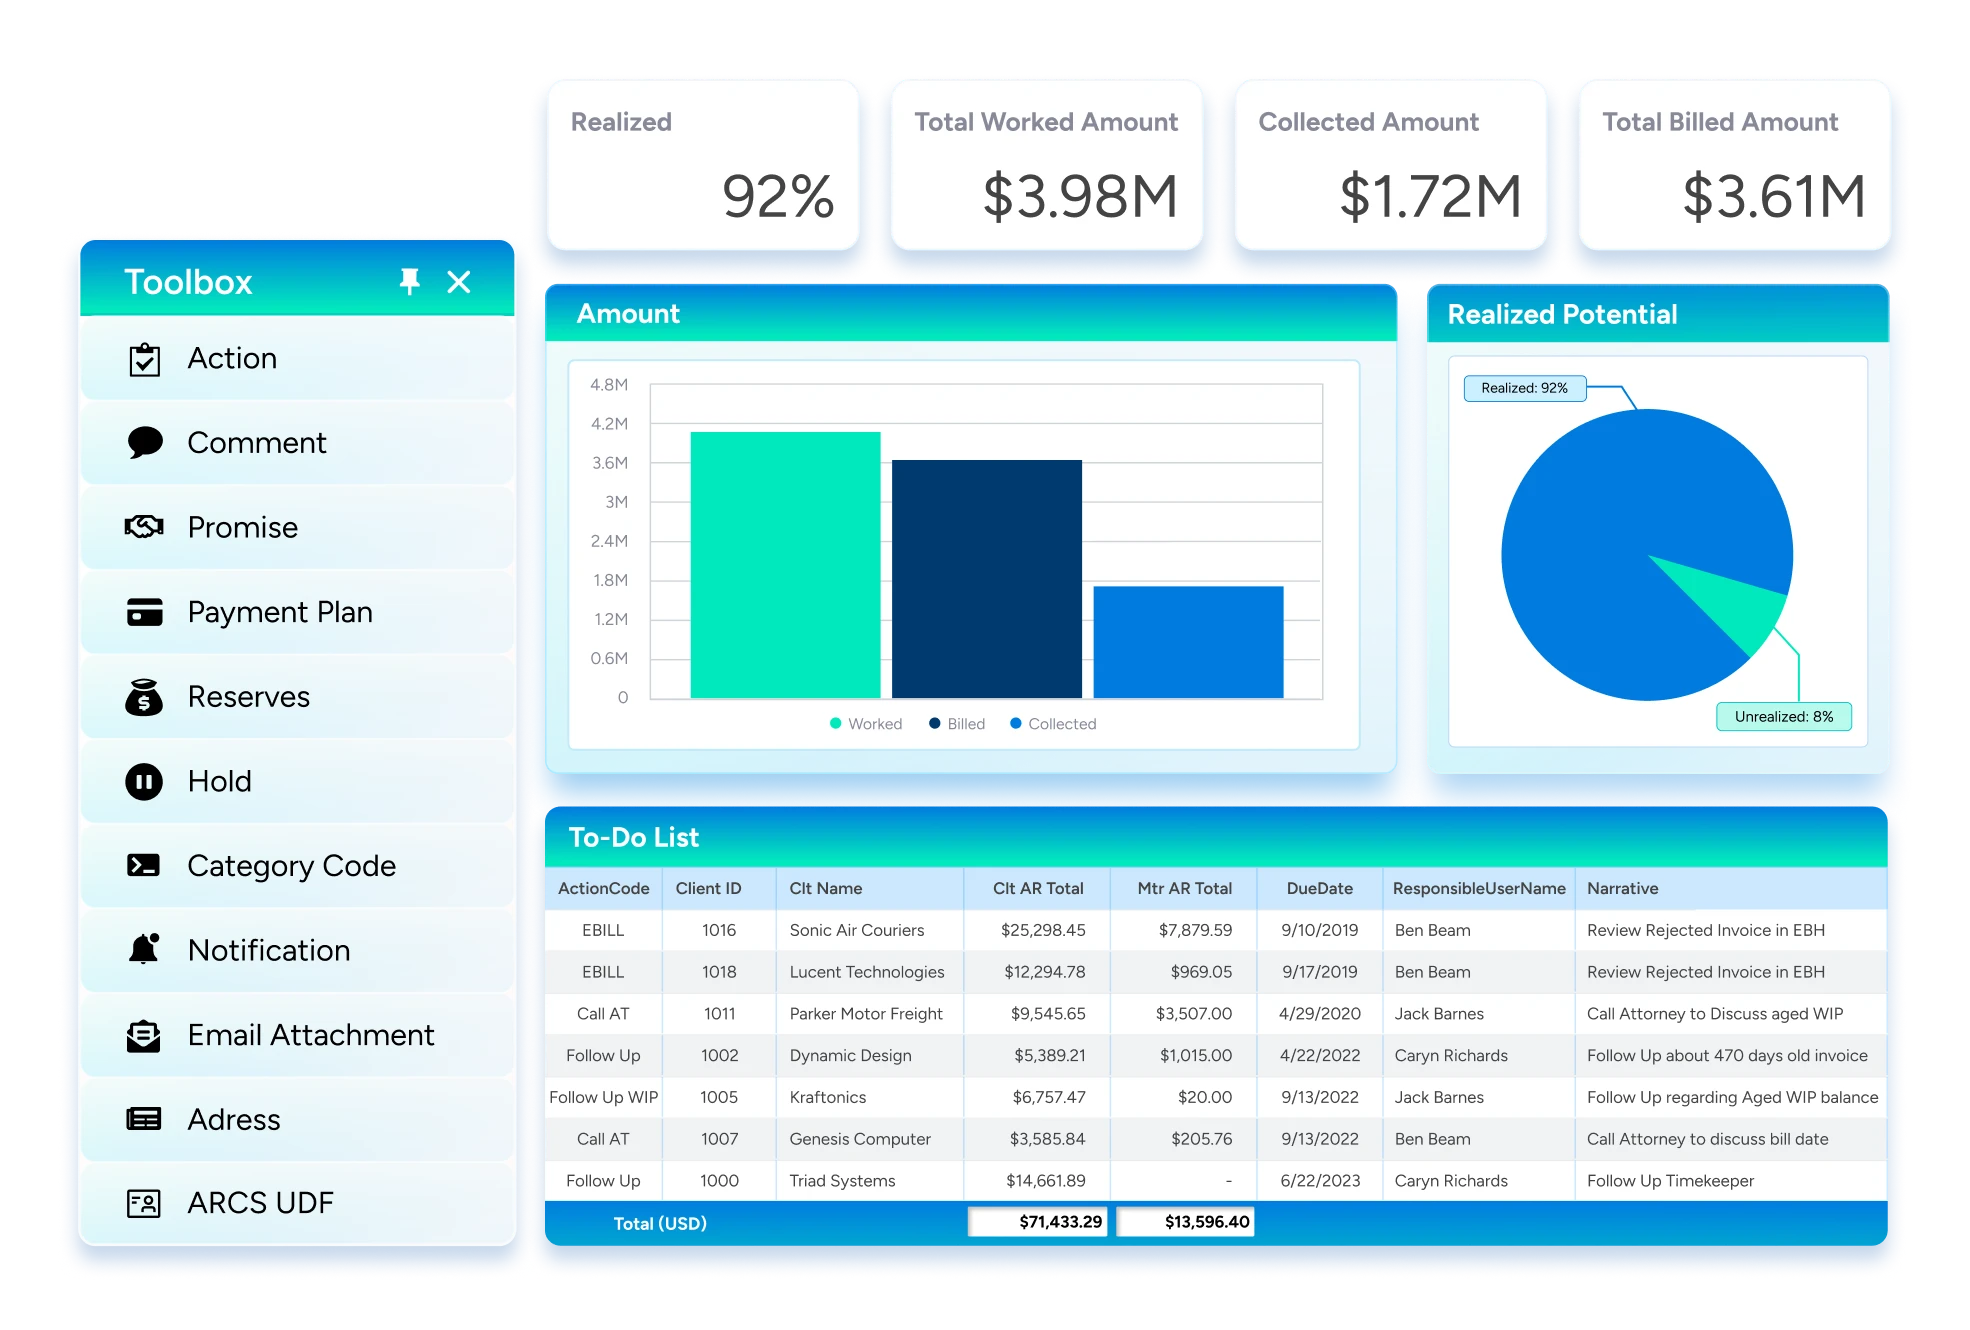Screen dimensions: 1970x1330
Task: Sort the To-Do List by DueDate
Action: click(1319, 888)
